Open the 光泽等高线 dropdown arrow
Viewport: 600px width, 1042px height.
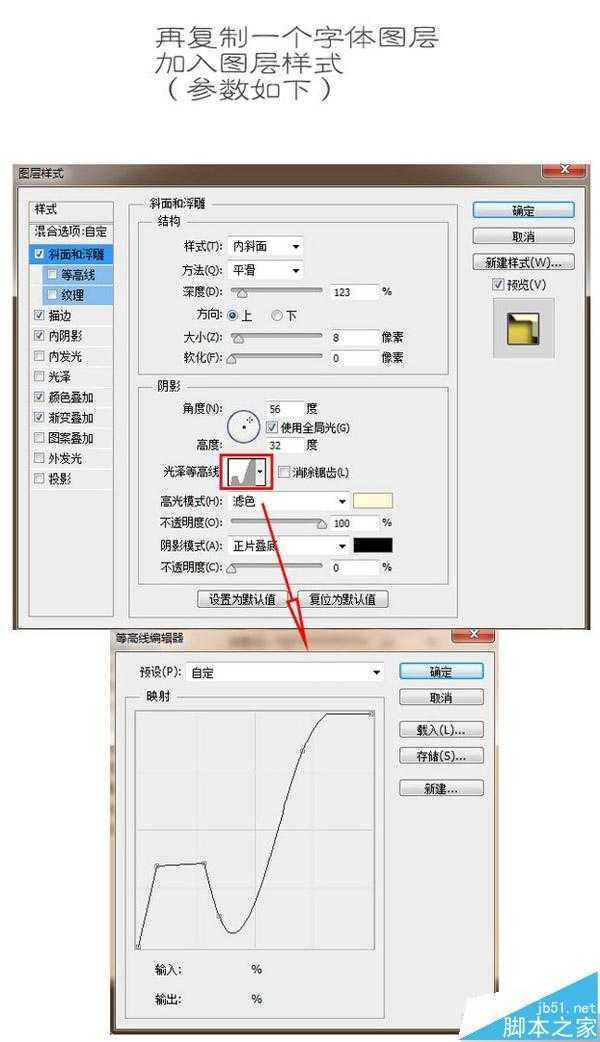260,472
